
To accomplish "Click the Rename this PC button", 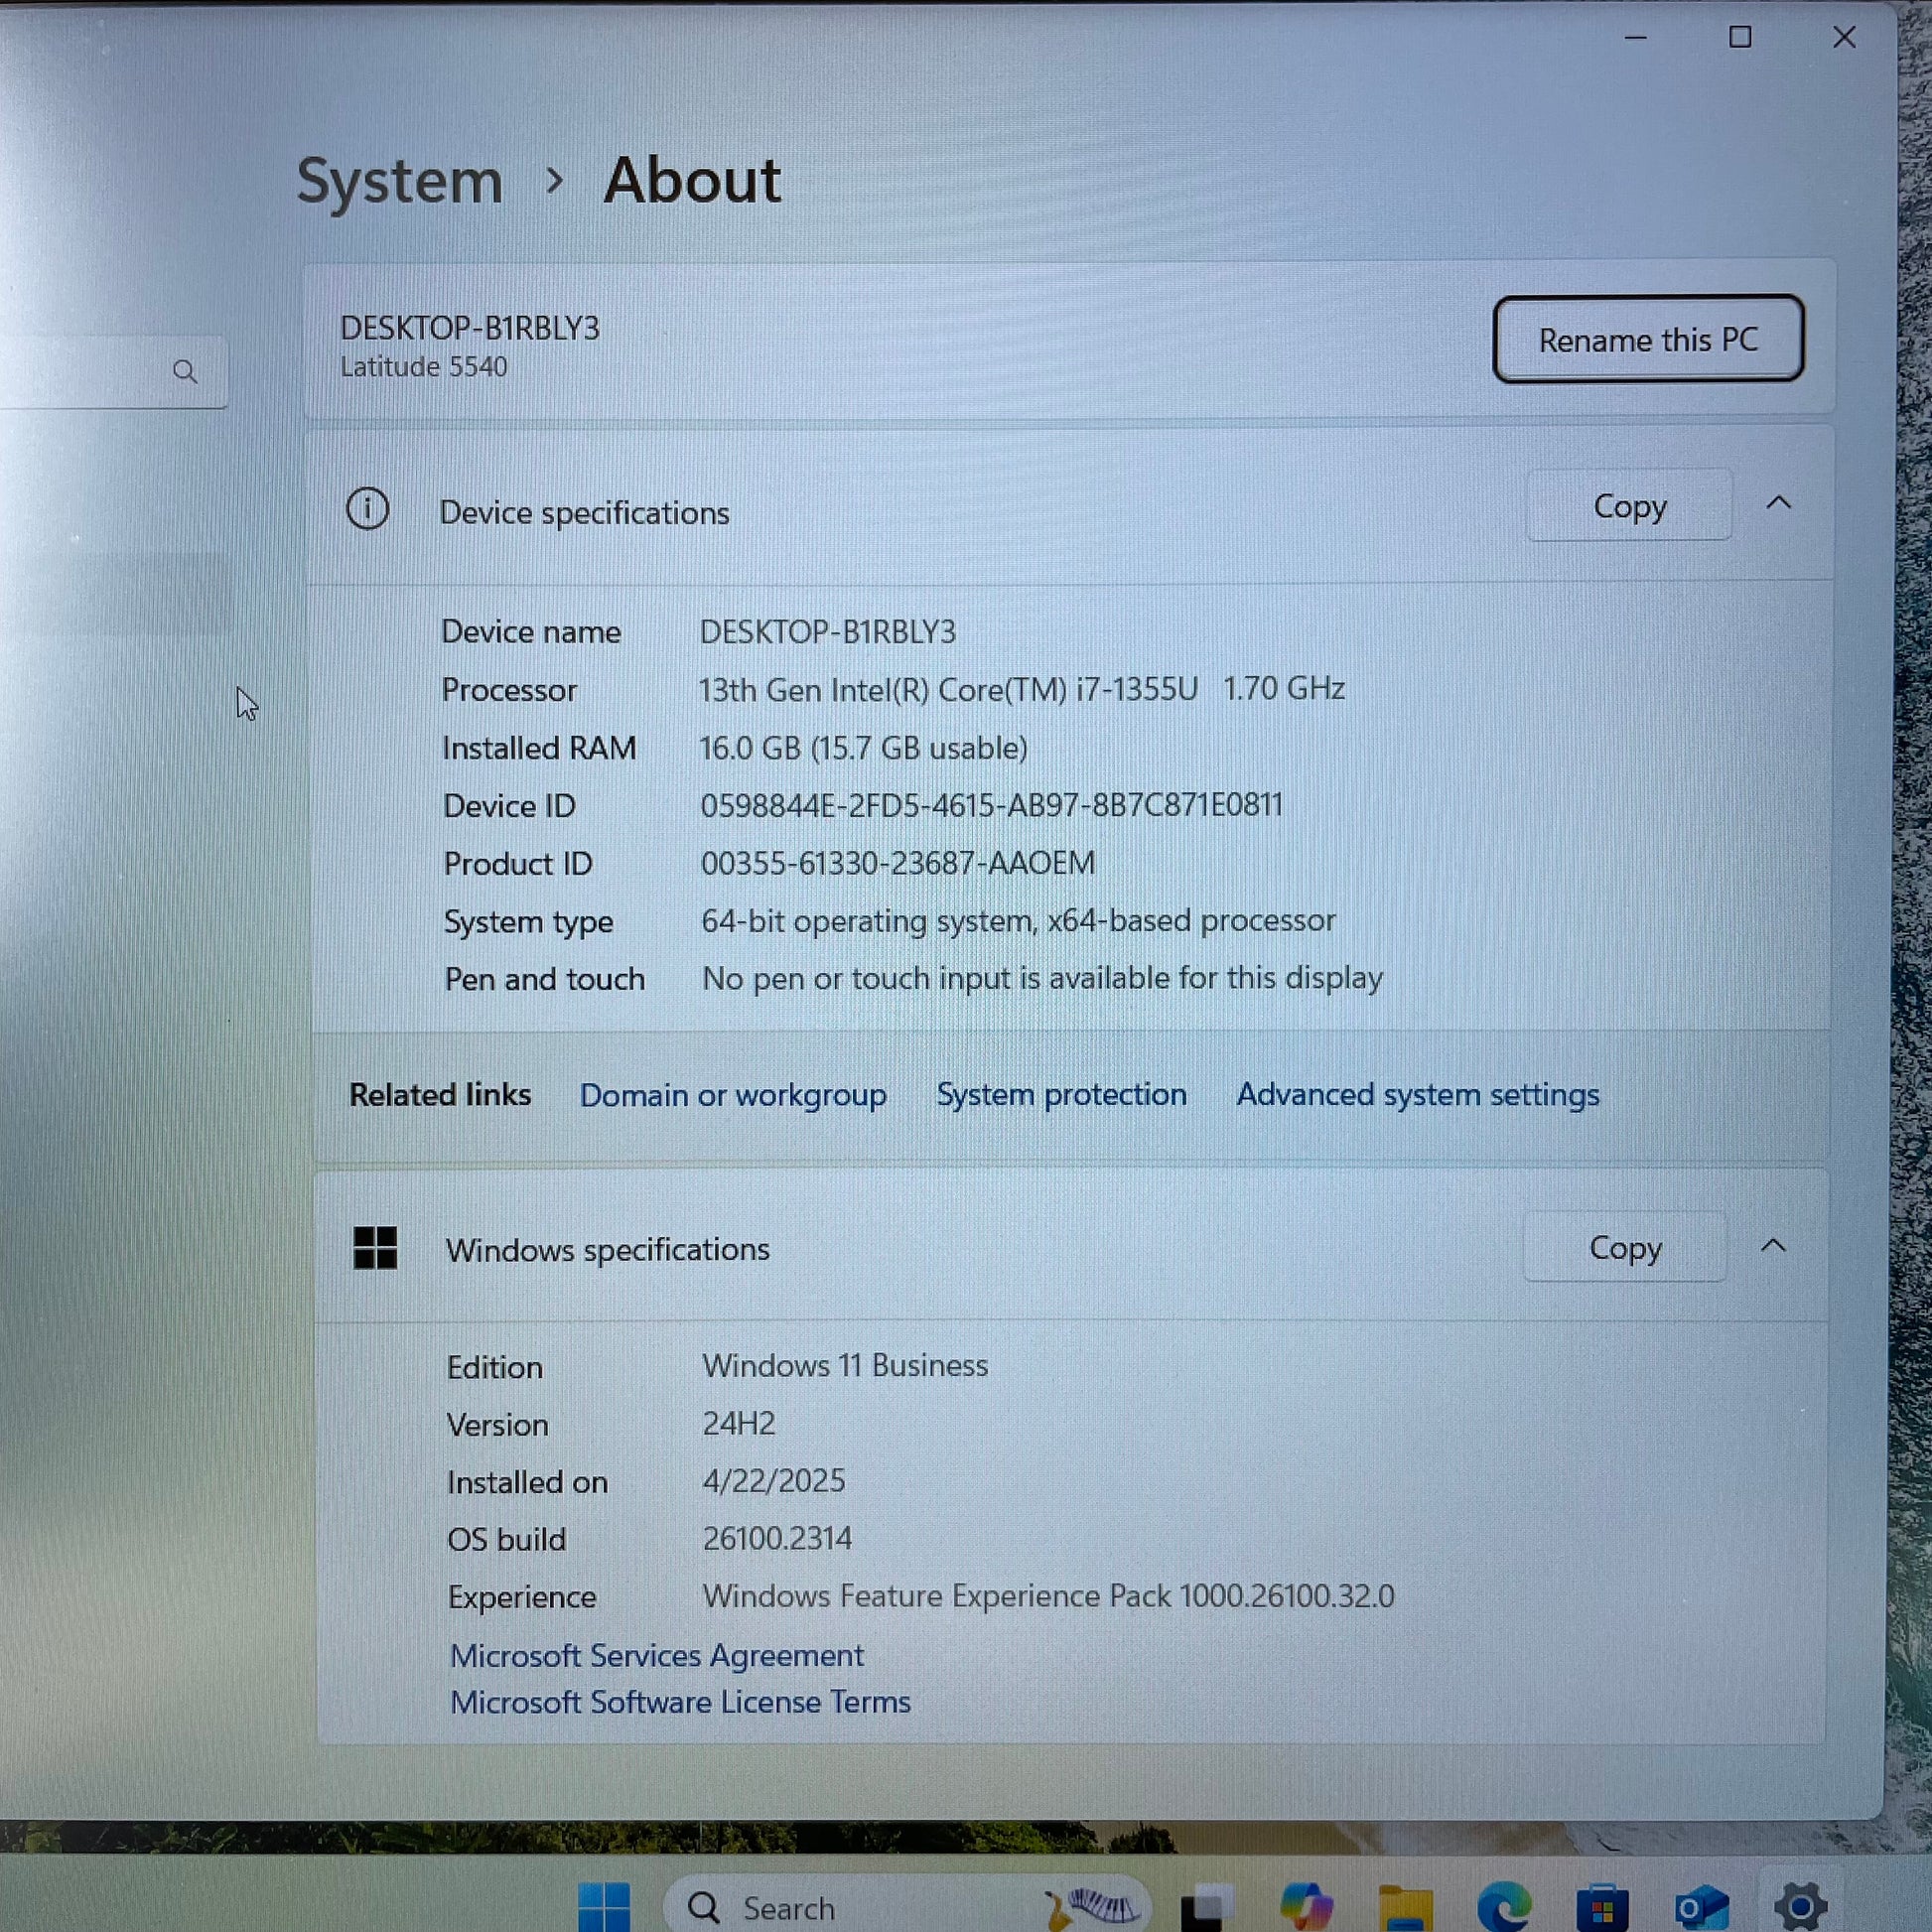I will pyautogui.click(x=1648, y=339).
